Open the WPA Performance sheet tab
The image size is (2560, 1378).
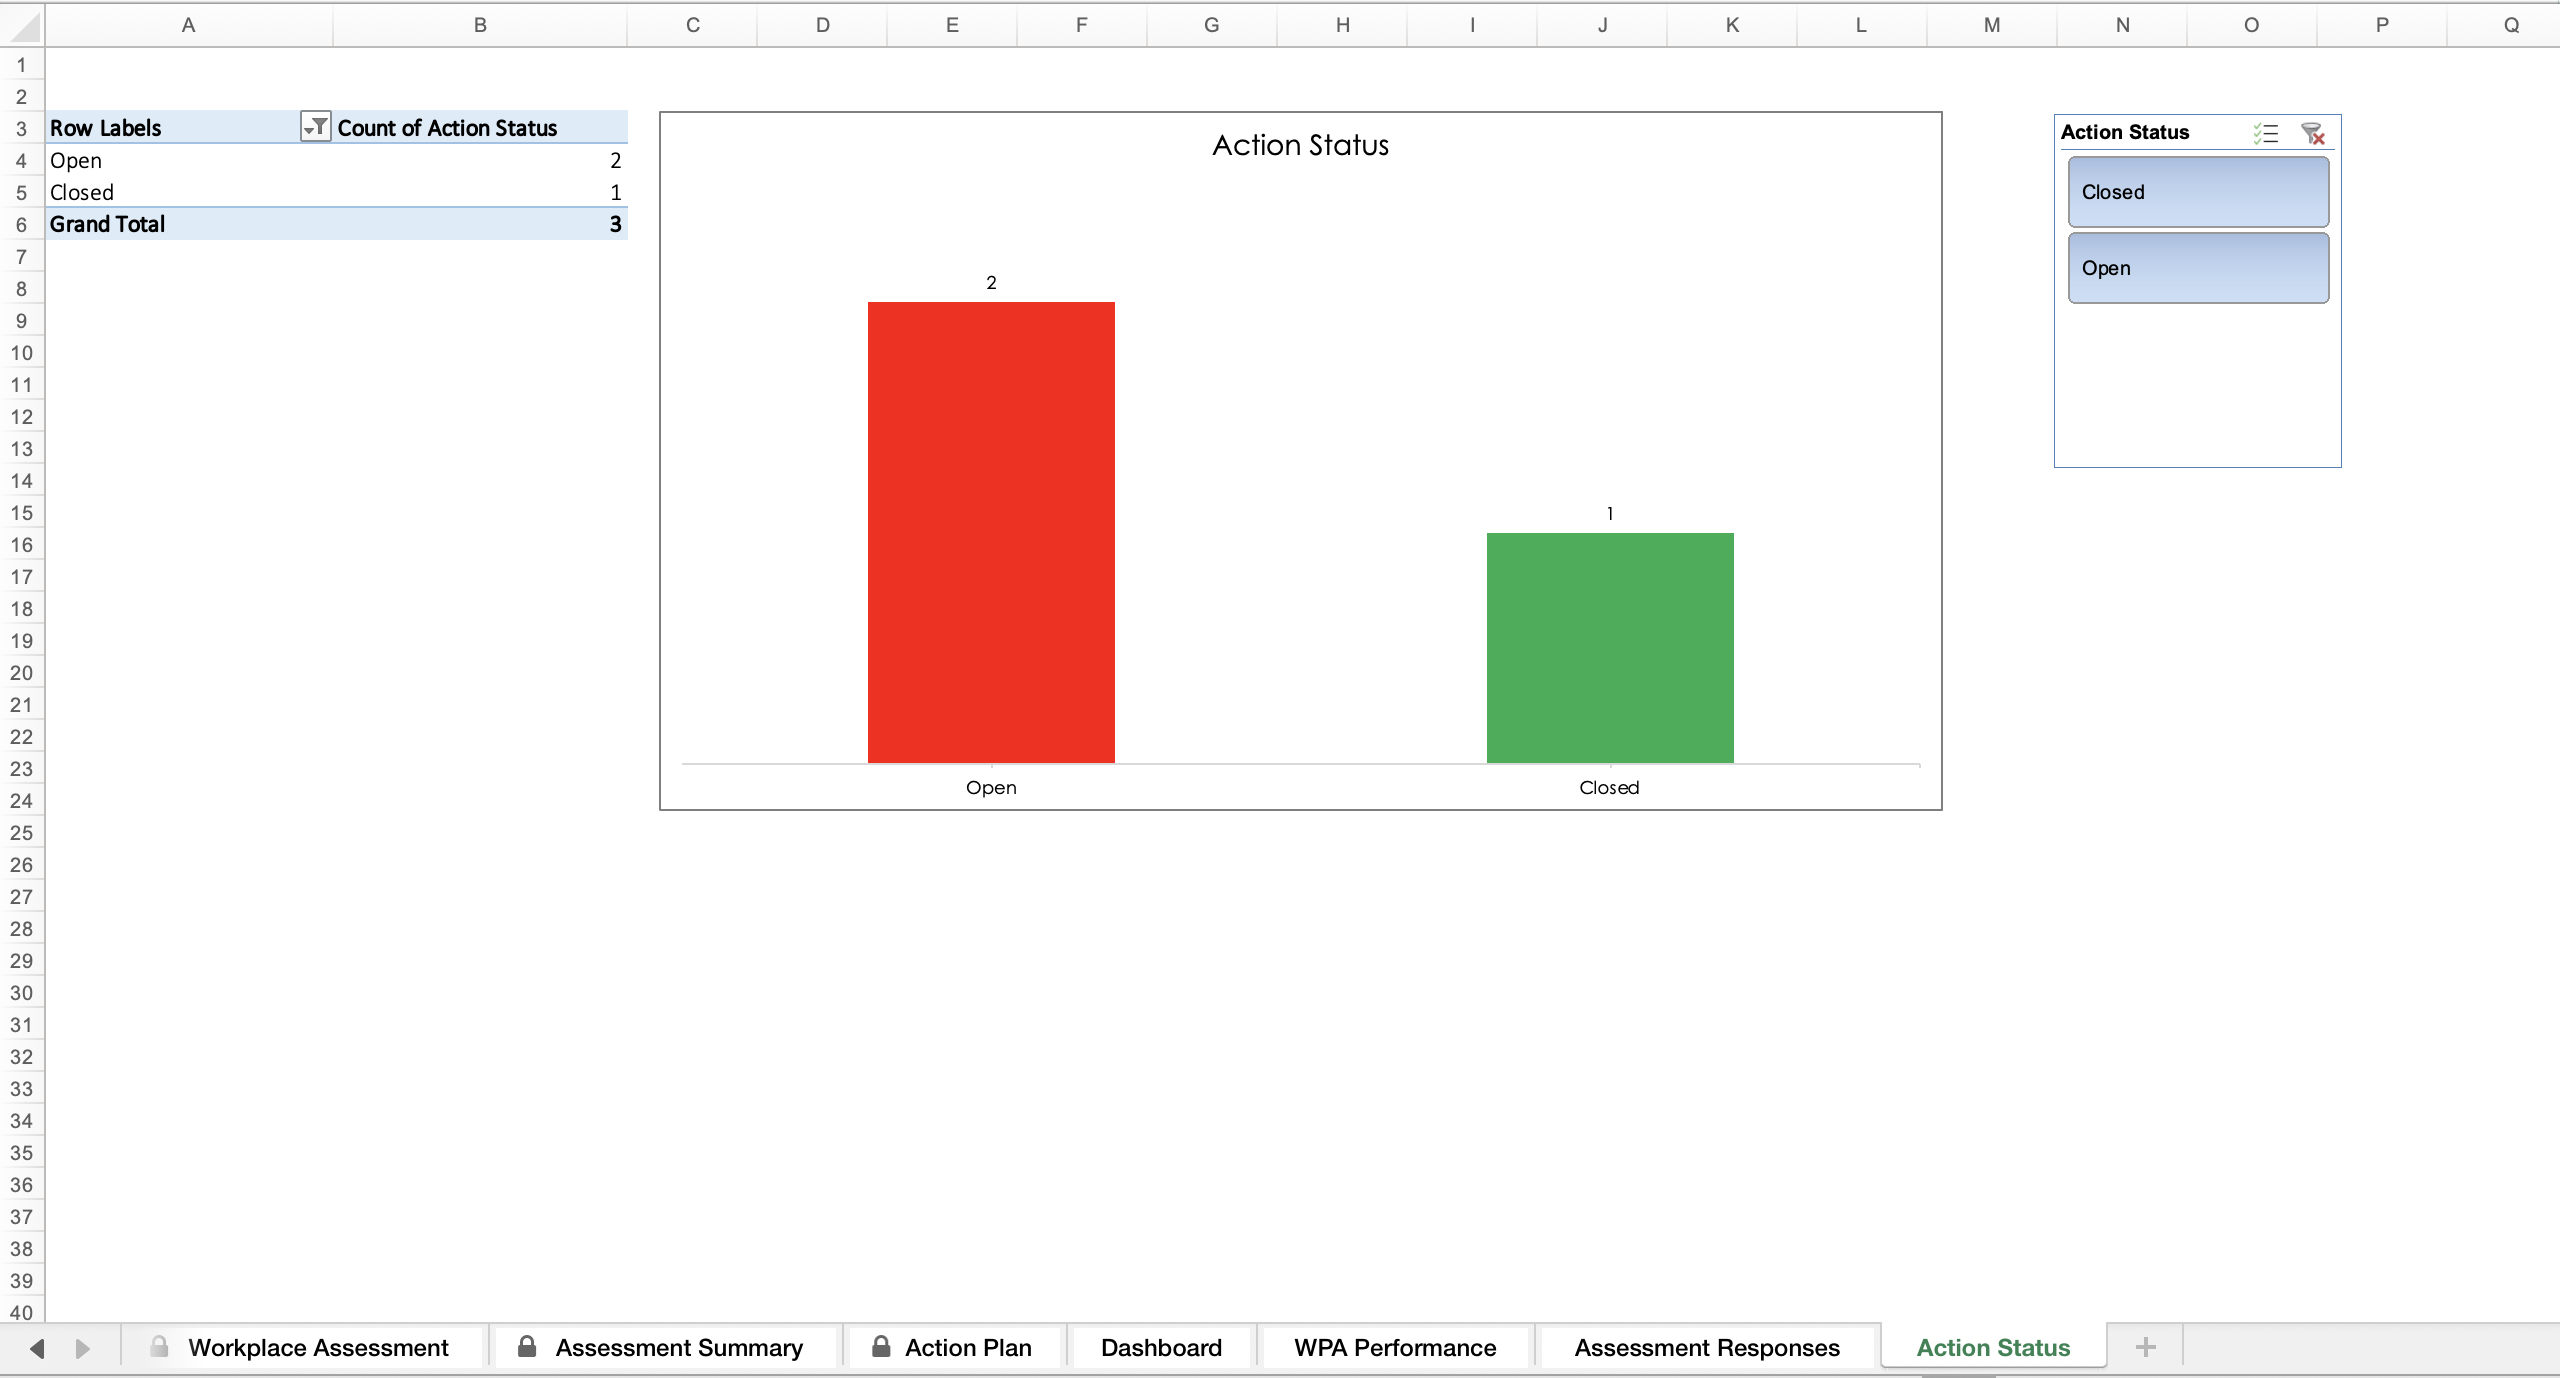(1395, 1348)
